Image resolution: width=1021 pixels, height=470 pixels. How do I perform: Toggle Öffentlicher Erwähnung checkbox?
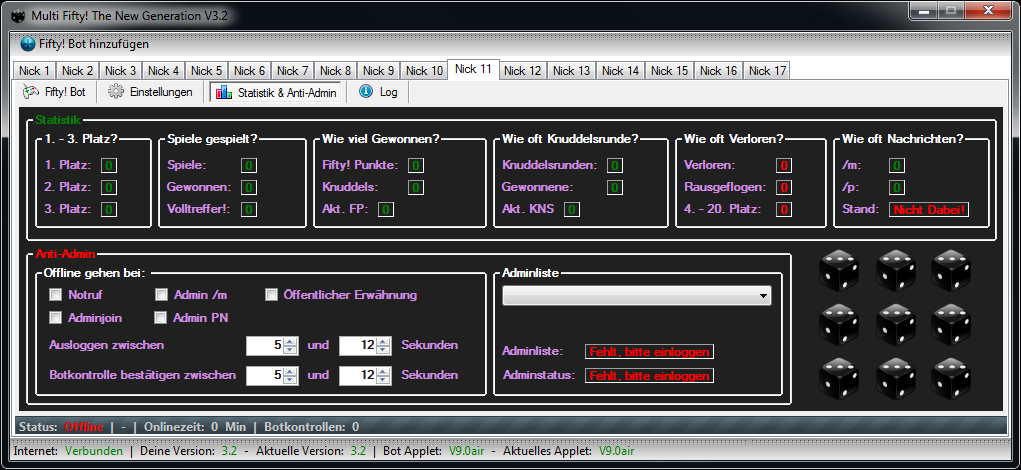272,295
